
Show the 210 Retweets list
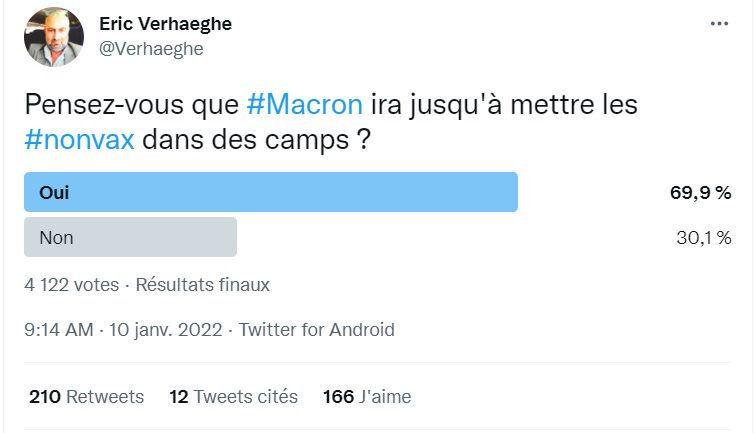[x=86, y=396]
